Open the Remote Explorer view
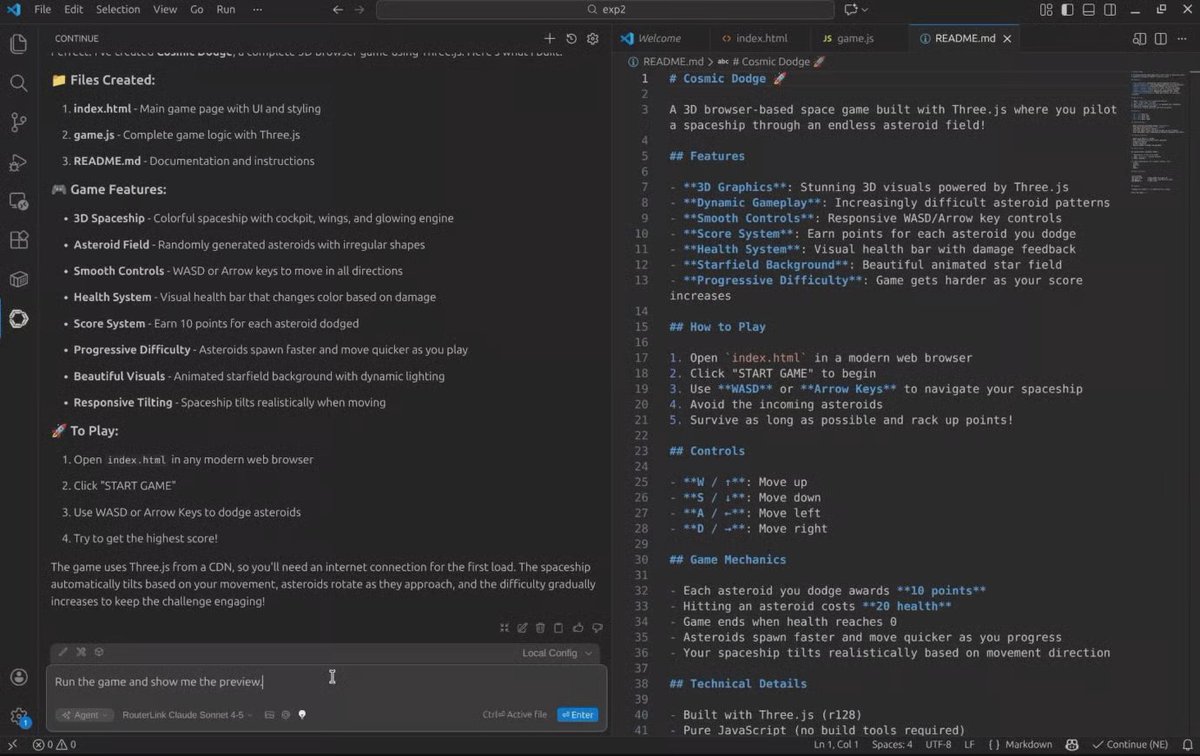 (18, 201)
